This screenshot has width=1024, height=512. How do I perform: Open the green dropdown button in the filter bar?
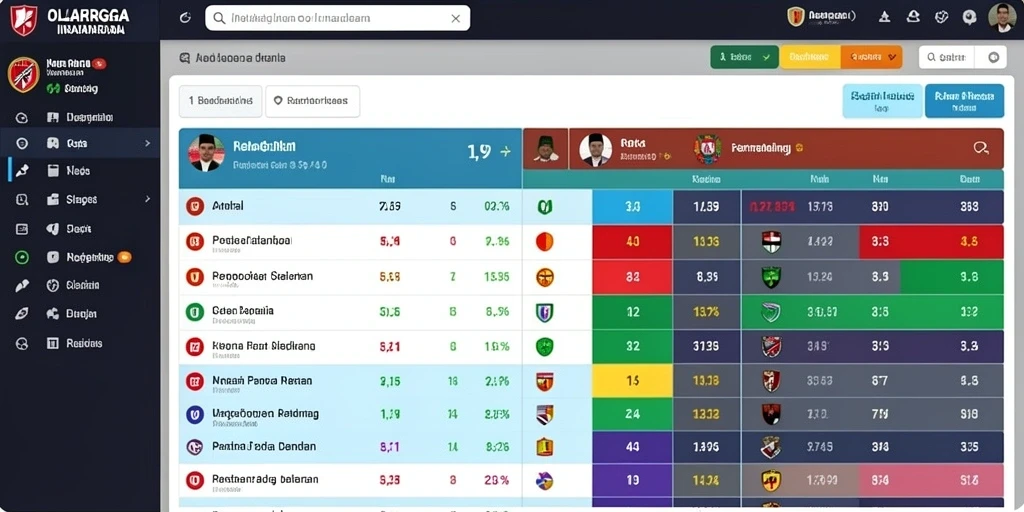(744, 57)
